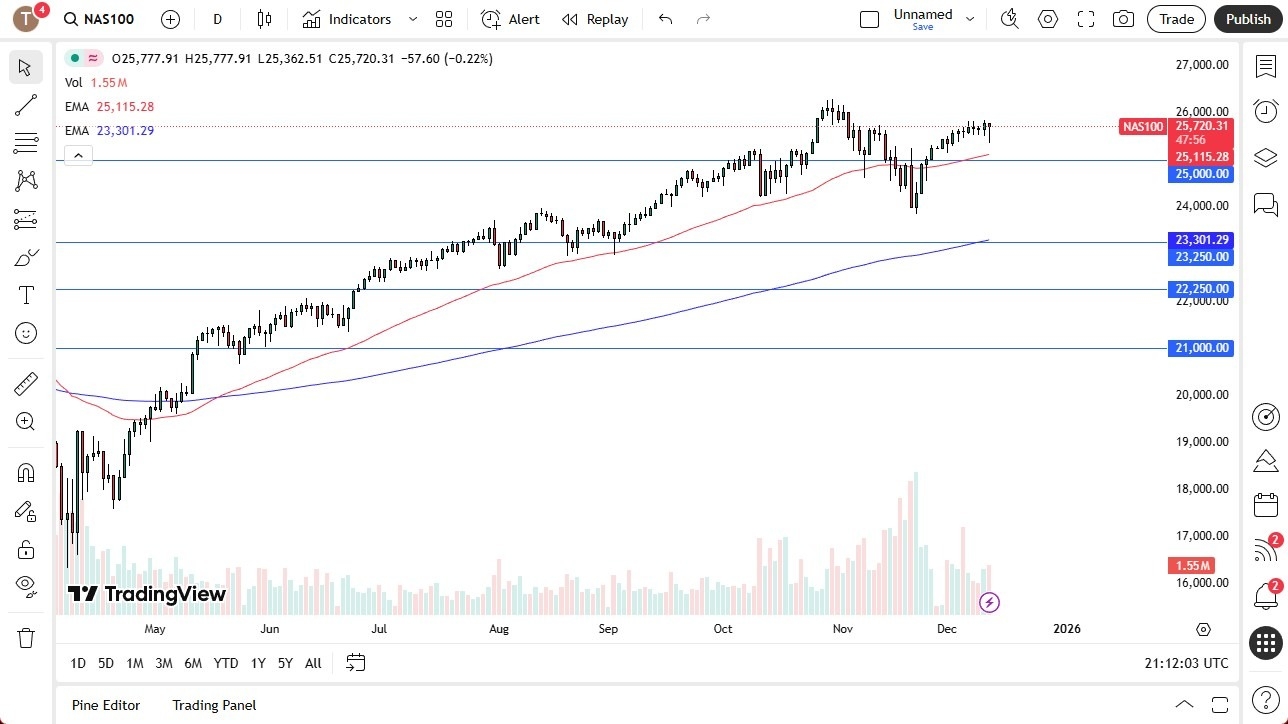
Task: Select the text annotation tool
Action: tap(26, 295)
